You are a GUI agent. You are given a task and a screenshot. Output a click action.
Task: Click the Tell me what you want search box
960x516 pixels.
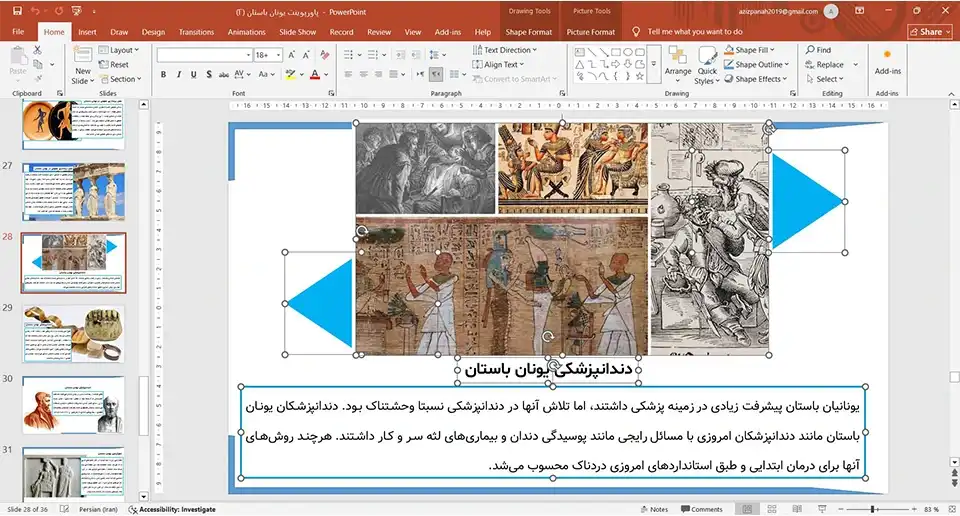click(x=689, y=32)
